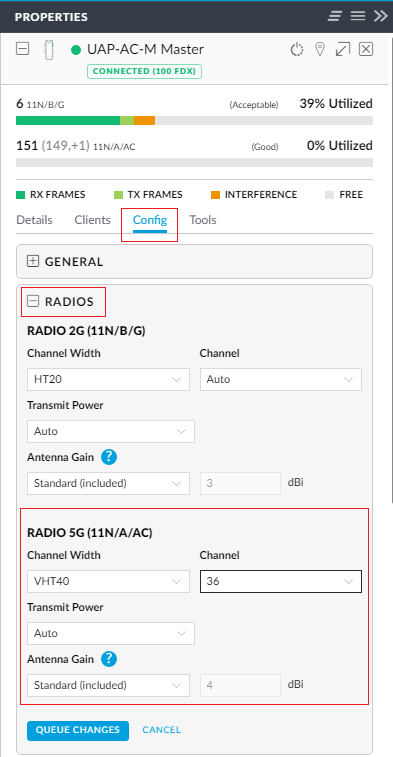Click the left-aligned list view icon in header
393x757 pixels.
[x=335, y=16]
